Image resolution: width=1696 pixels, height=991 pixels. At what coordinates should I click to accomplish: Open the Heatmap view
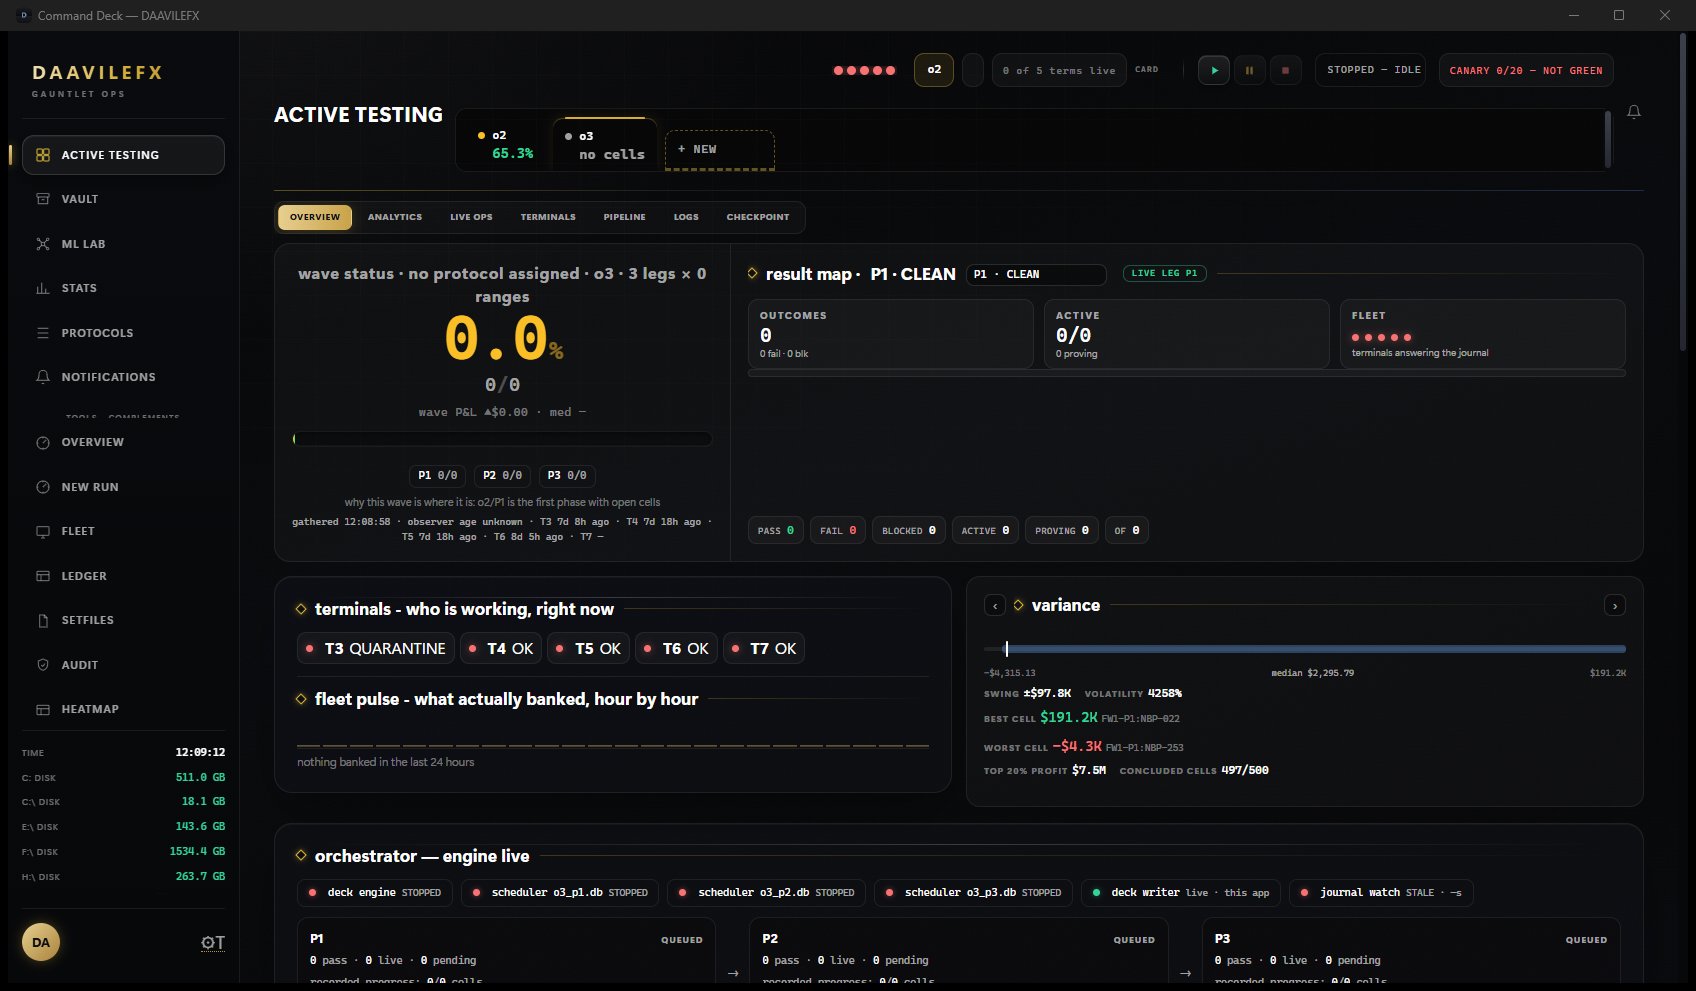(x=123, y=709)
